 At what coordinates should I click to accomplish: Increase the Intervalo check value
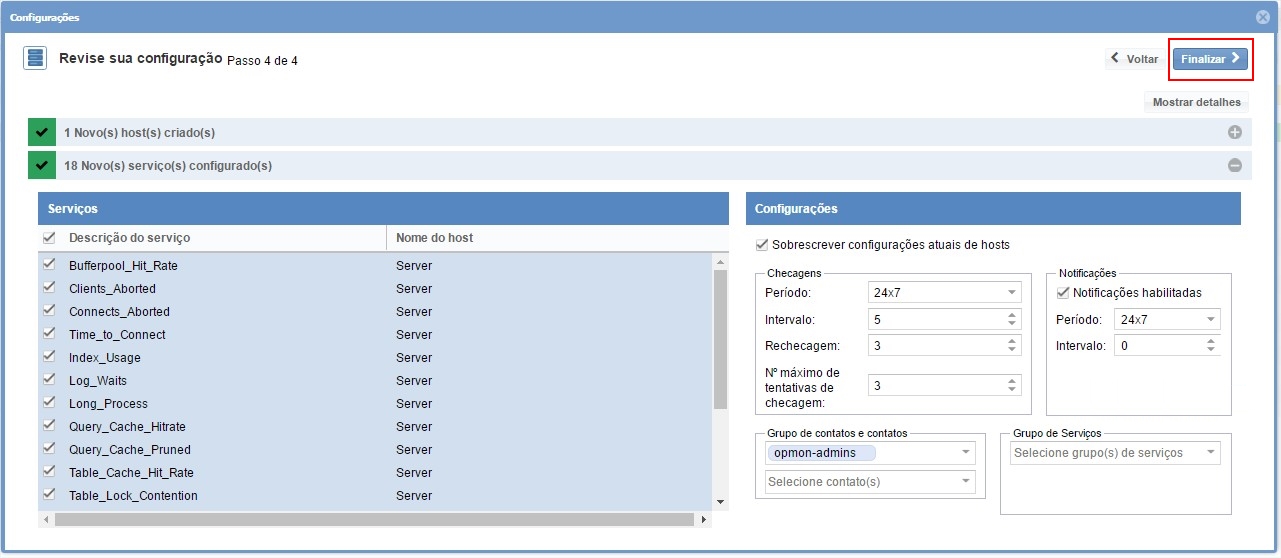point(1012,315)
